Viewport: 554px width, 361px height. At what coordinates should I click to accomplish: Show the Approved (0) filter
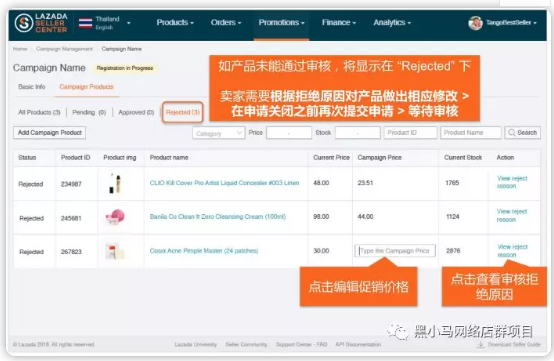tap(136, 112)
